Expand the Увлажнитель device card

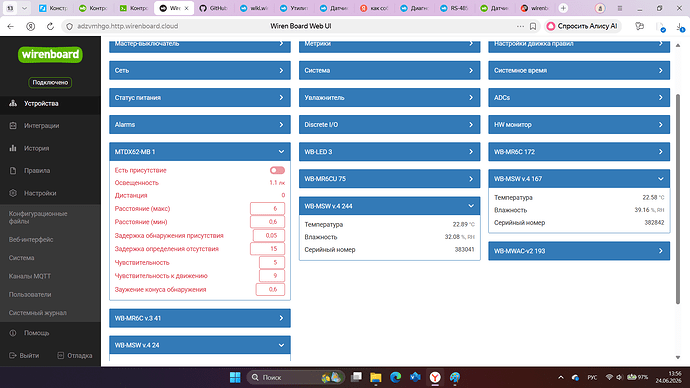coord(389,98)
